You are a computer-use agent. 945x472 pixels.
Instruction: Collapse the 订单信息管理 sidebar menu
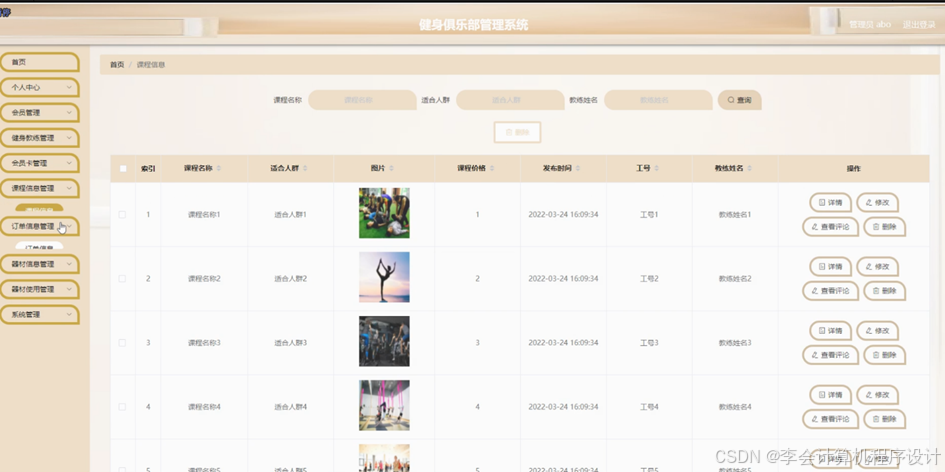39,227
